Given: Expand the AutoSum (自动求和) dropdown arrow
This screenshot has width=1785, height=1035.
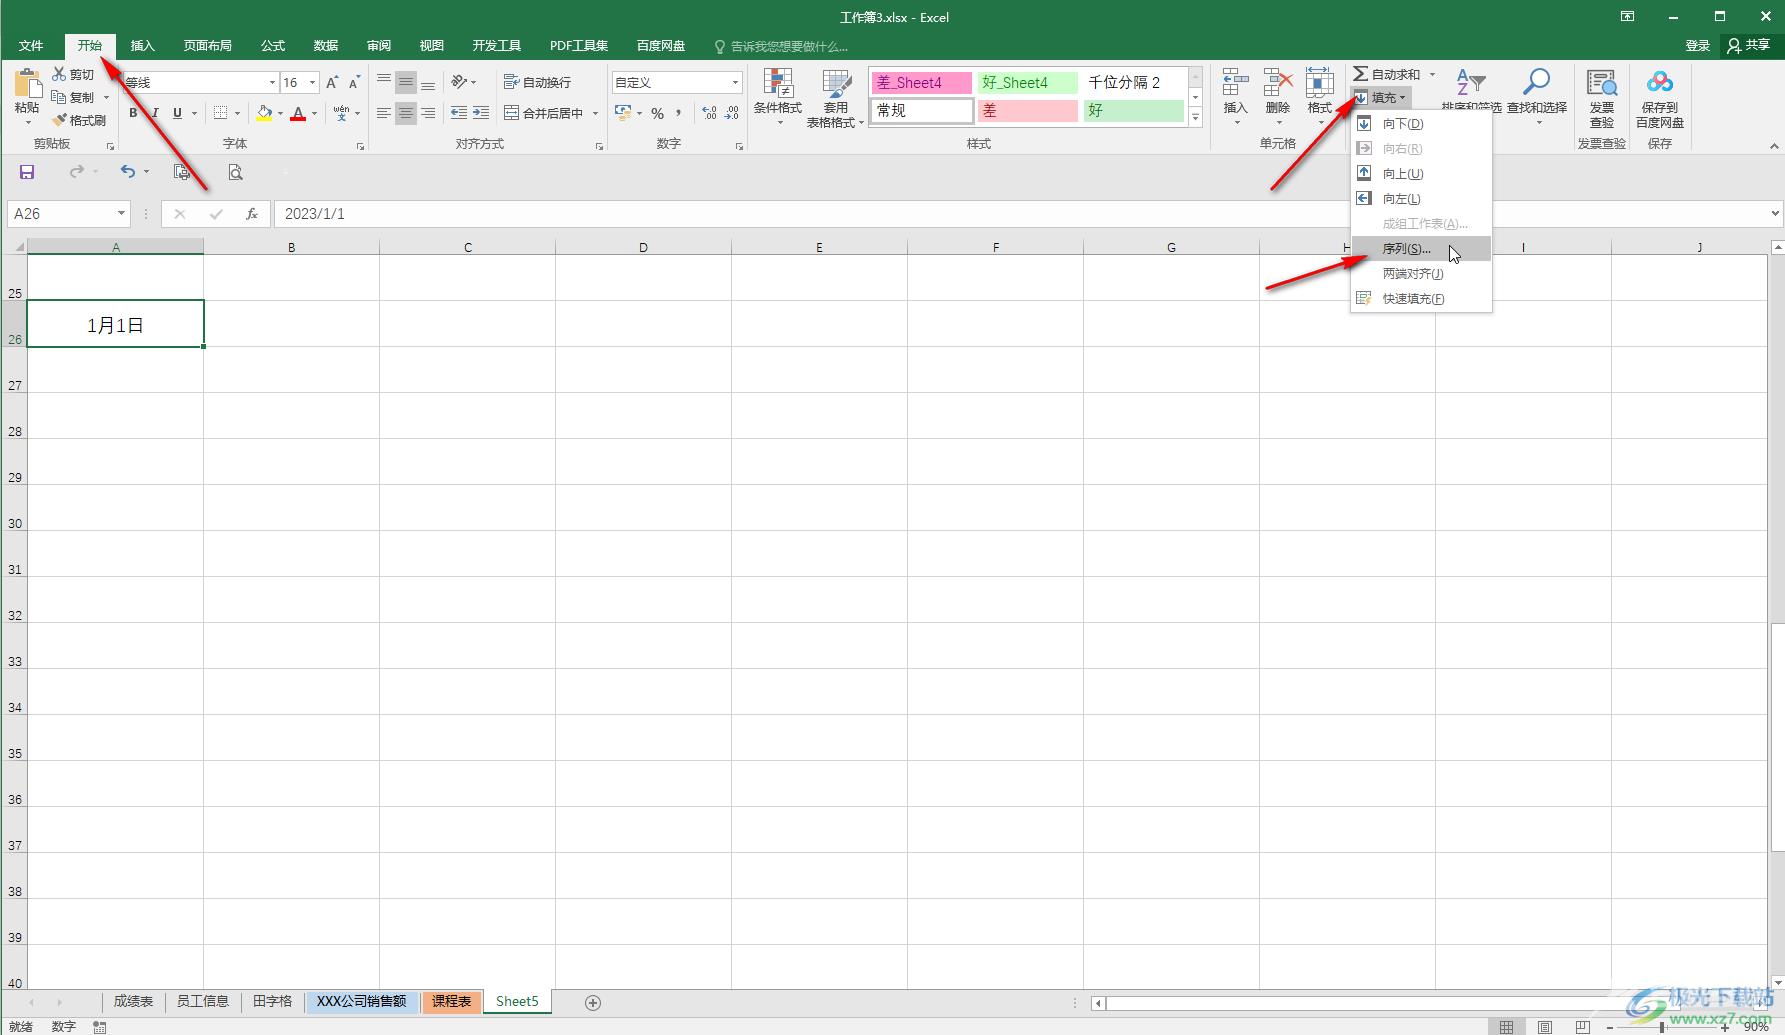Looking at the screenshot, I should click(x=1432, y=74).
